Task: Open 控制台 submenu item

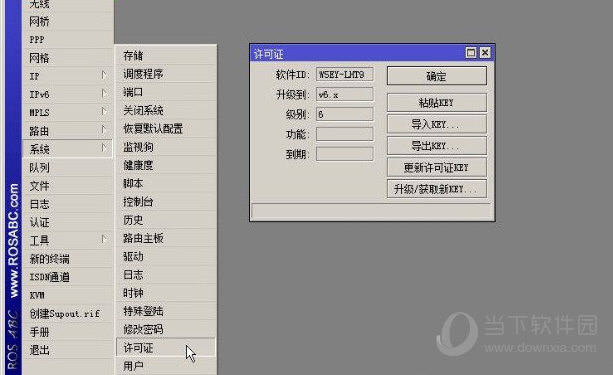Action: point(166,202)
